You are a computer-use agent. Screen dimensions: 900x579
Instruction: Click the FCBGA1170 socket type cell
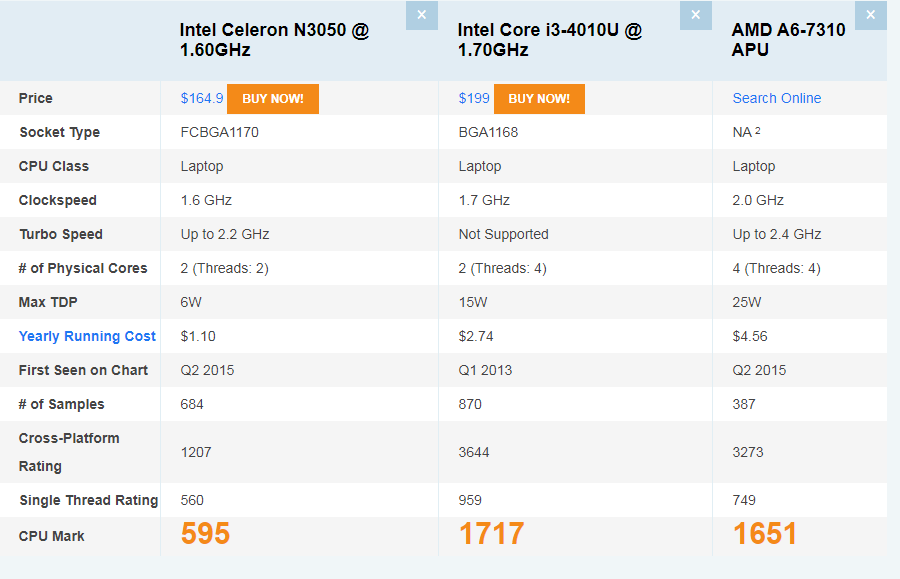(219, 132)
